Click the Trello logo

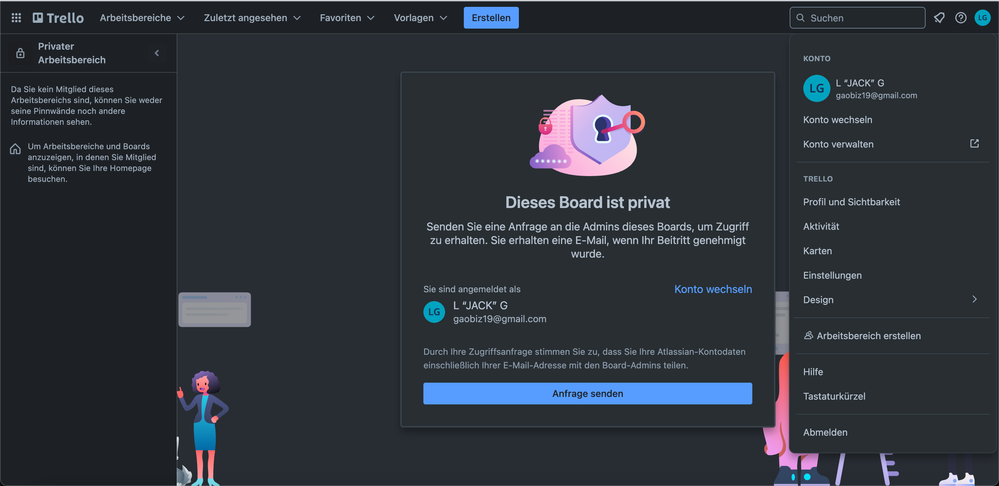click(58, 18)
